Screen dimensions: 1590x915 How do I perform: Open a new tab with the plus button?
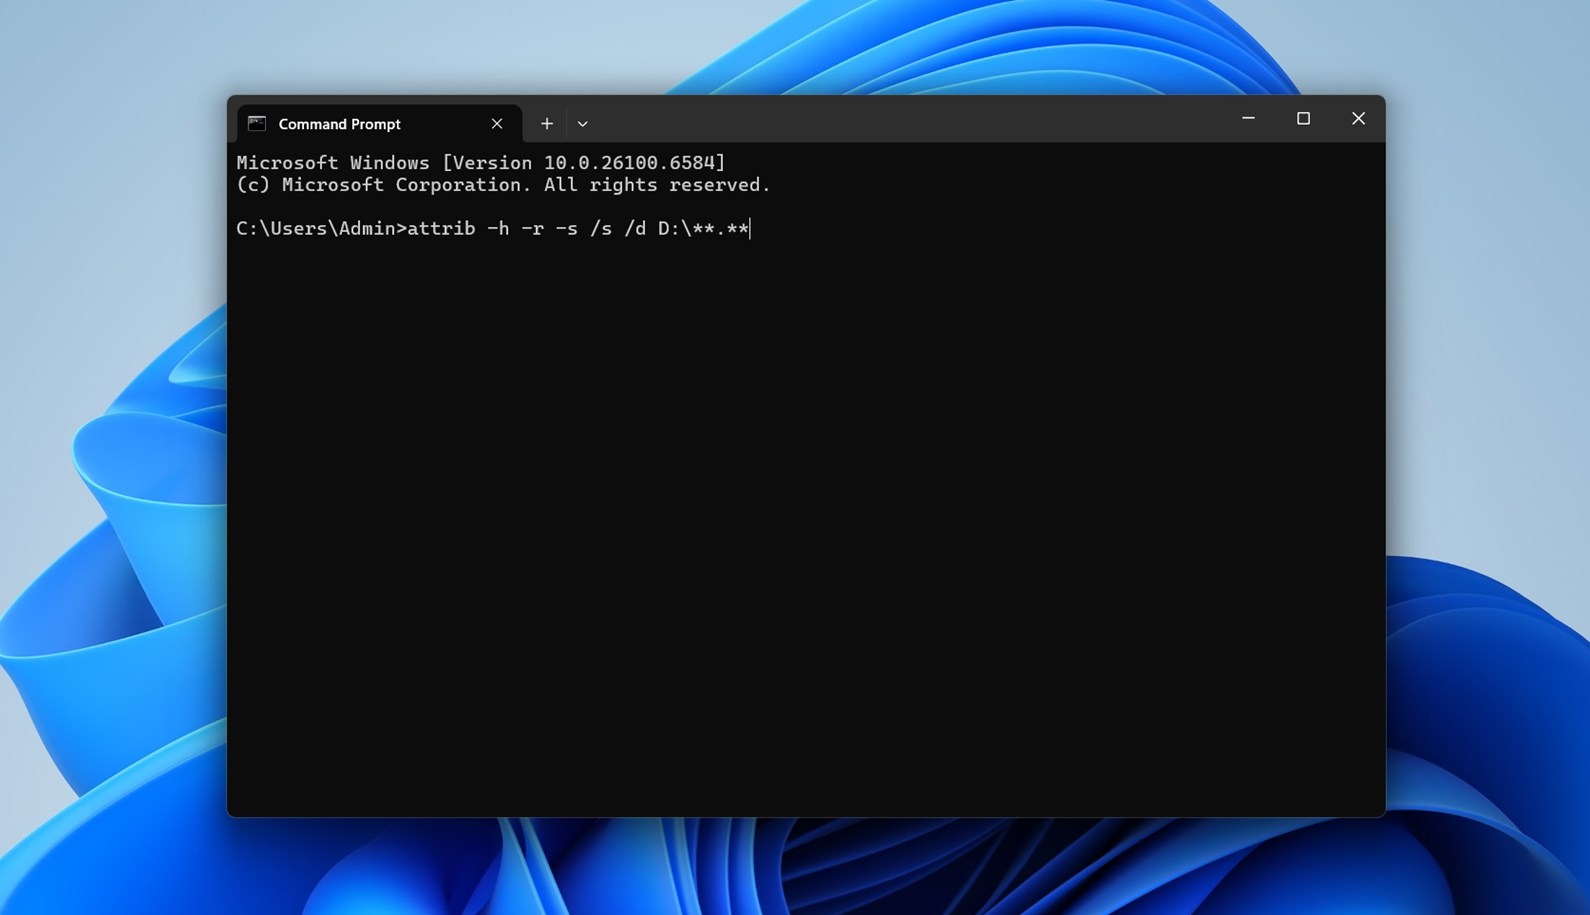547,124
